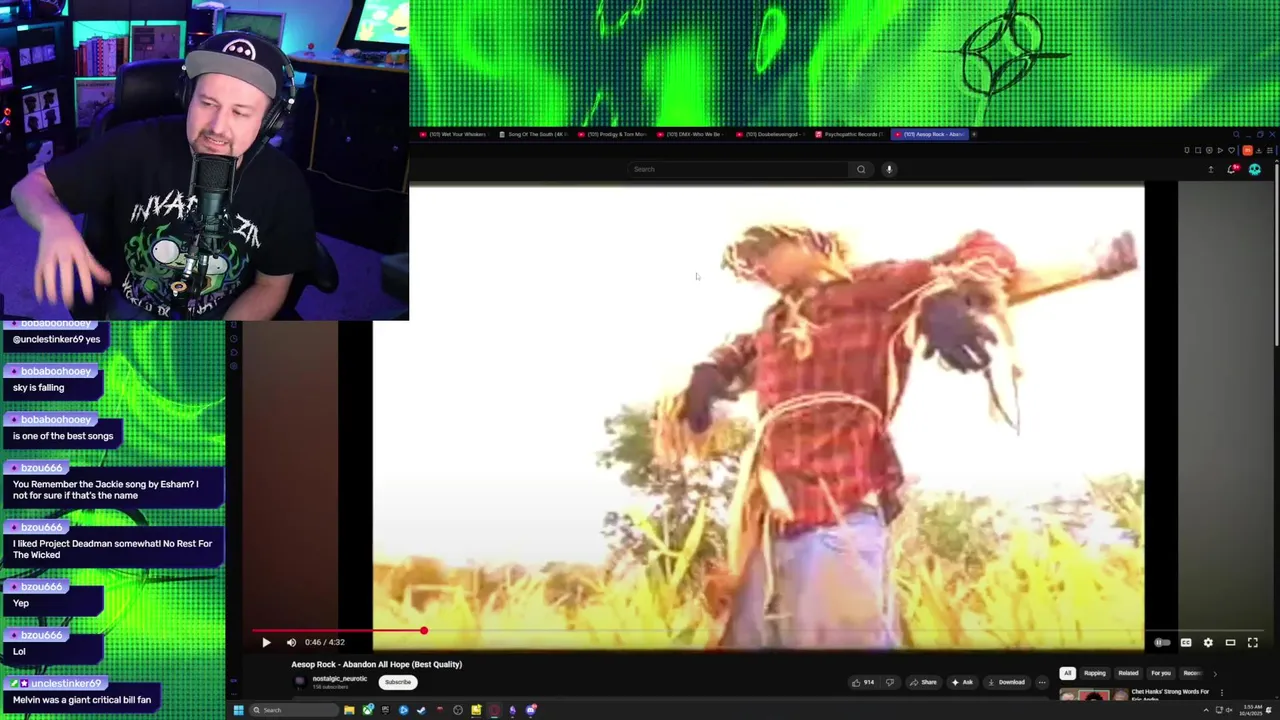Like the video with the thumbs-up showing 914

pos(863,682)
